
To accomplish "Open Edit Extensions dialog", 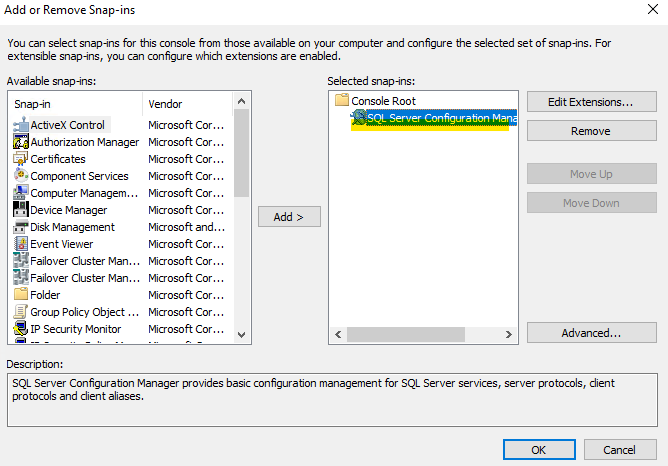I will pyautogui.click(x=591, y=102).
